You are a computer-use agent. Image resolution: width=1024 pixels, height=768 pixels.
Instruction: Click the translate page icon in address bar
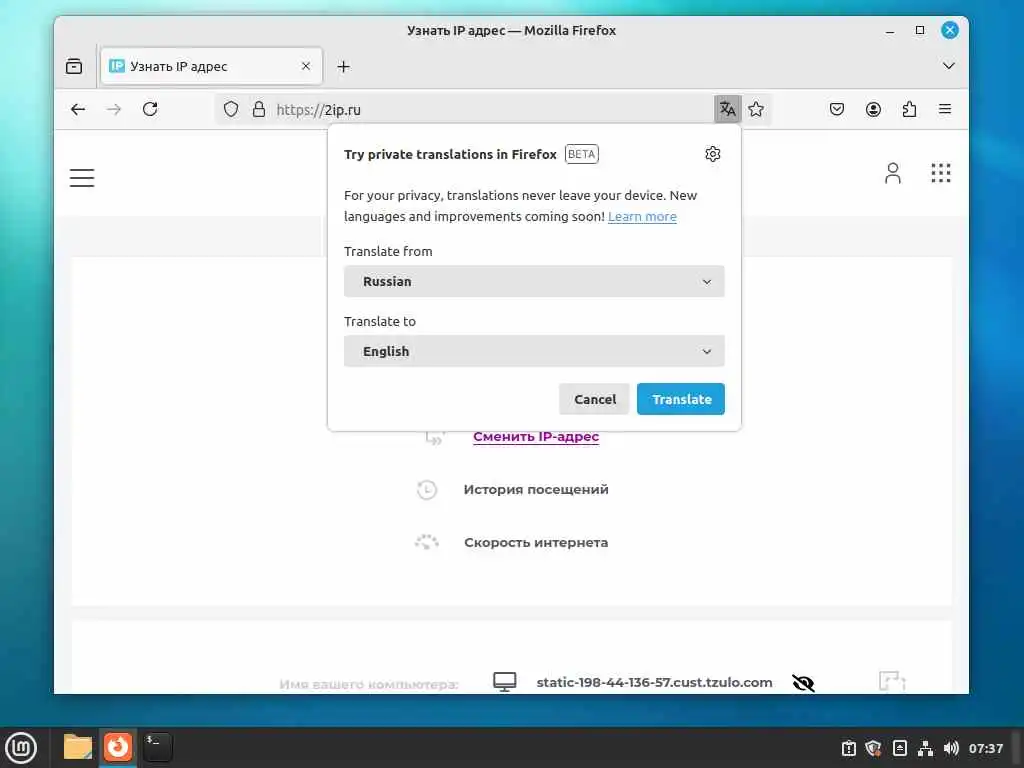point(727,109)
